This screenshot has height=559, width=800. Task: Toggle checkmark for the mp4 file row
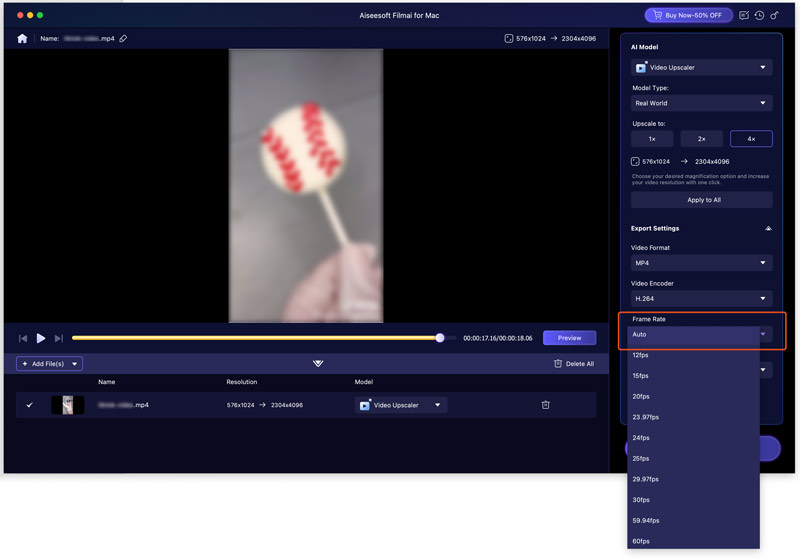click(30, 405)
